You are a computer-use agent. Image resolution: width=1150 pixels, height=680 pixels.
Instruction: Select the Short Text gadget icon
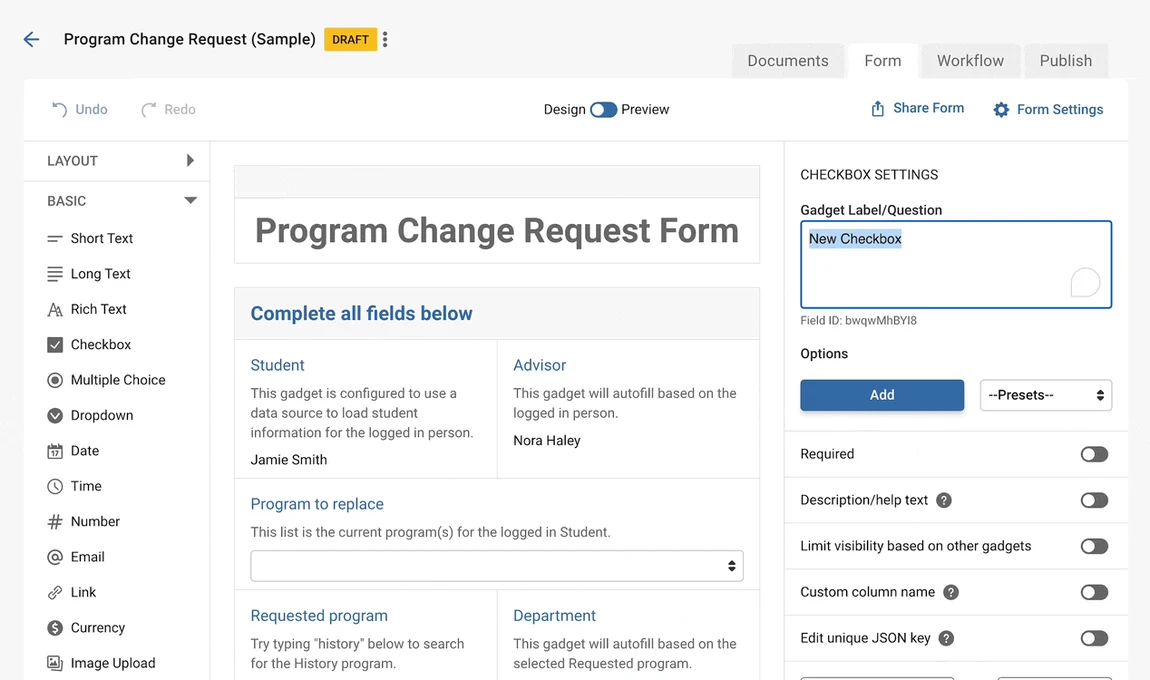click(x=55, y=238)
